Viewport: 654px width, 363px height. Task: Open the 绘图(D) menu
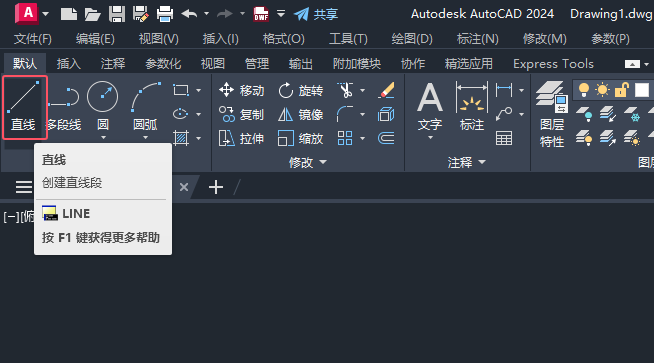pyautogui.click(x=412, y=39)
